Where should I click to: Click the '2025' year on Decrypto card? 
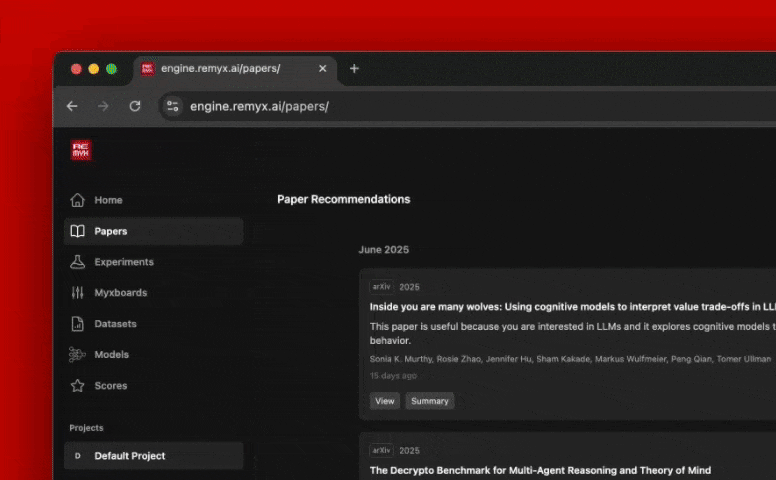pos(409,450)
